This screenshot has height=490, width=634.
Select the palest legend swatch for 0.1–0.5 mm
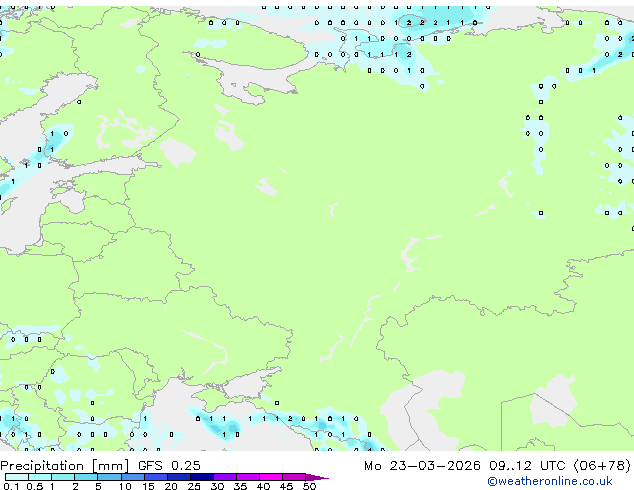pos(17,477)
